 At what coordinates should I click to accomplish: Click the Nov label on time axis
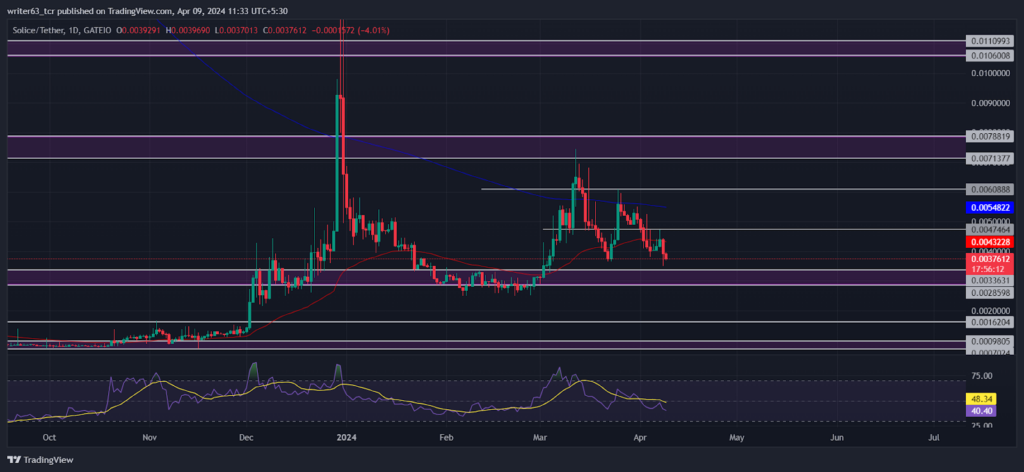[150, 437]
